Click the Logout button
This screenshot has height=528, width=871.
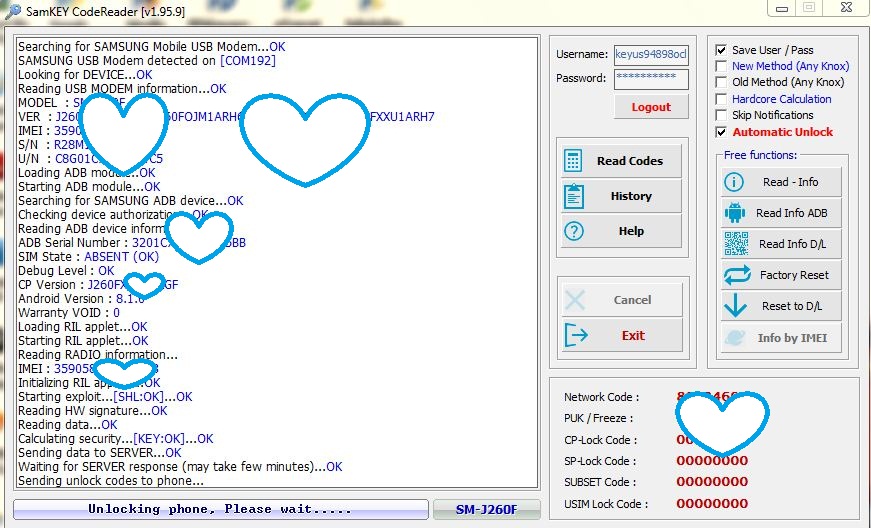[x=651, y=107]
